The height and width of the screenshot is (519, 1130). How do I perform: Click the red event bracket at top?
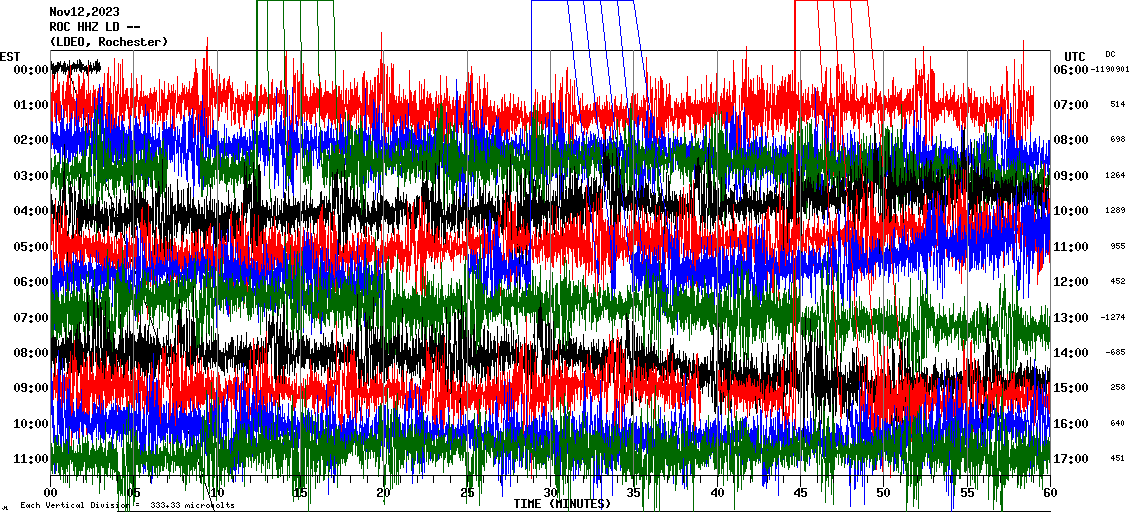pyautogui.click(x=830, y=3)
